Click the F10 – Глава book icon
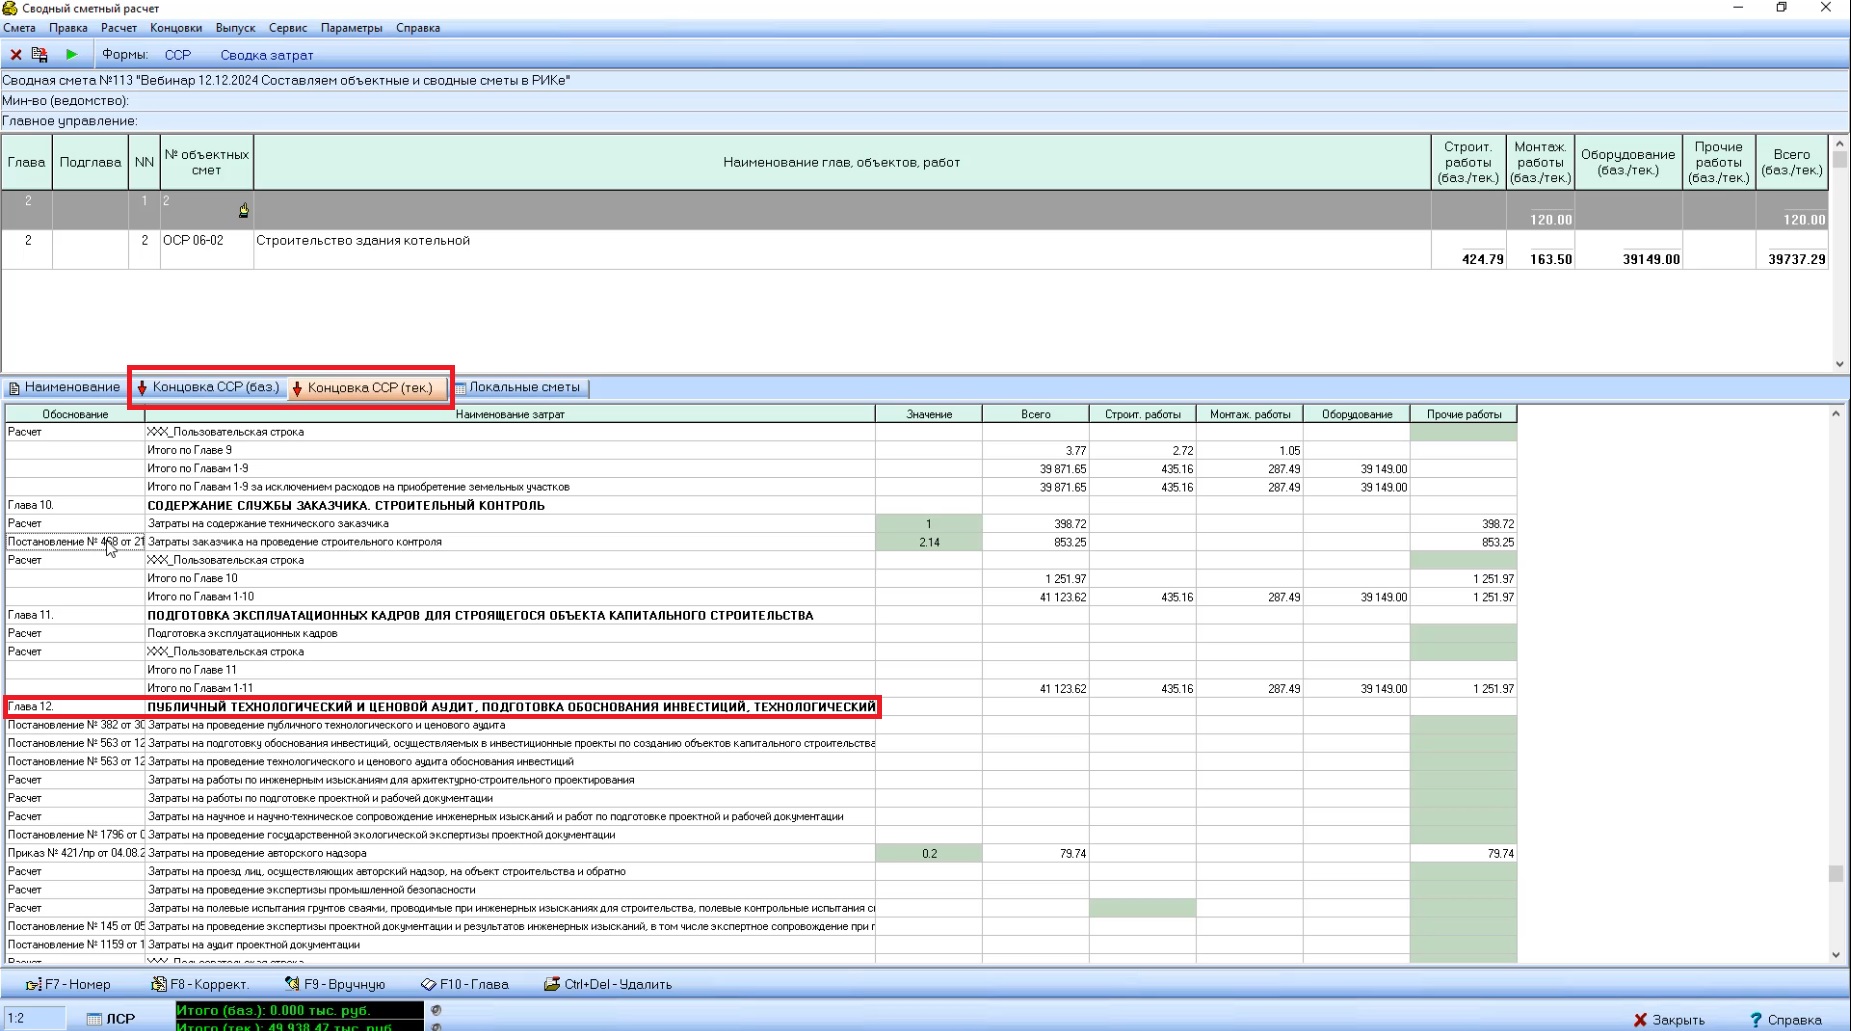Screen dimensions: 1851x1031 point(428,985)
